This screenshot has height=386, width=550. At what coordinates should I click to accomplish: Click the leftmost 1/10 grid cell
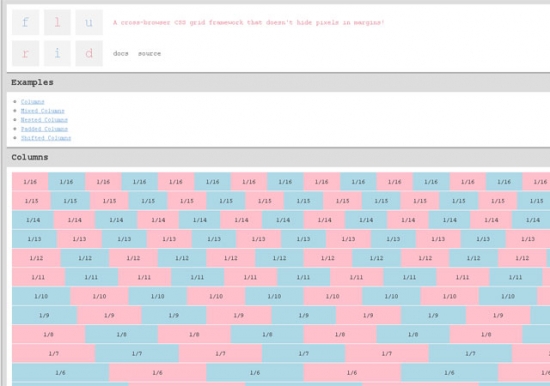point(41,297)
